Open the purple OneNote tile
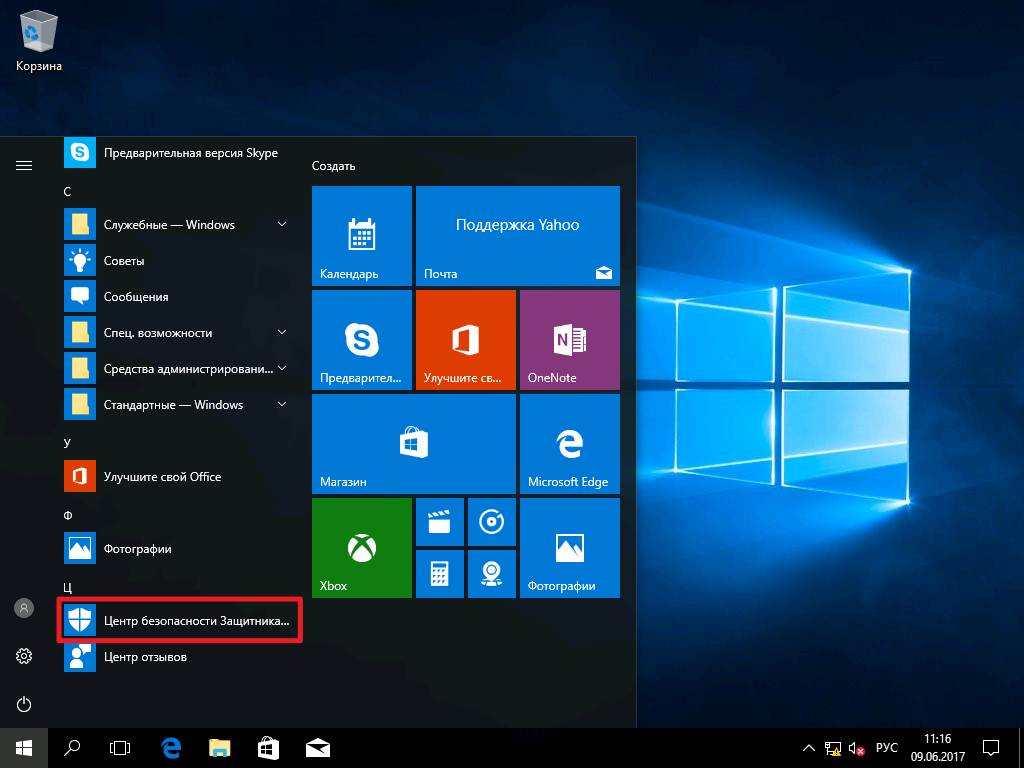Image resolution: width=1024 pixels, height=768 pixels. pos(569,340)
